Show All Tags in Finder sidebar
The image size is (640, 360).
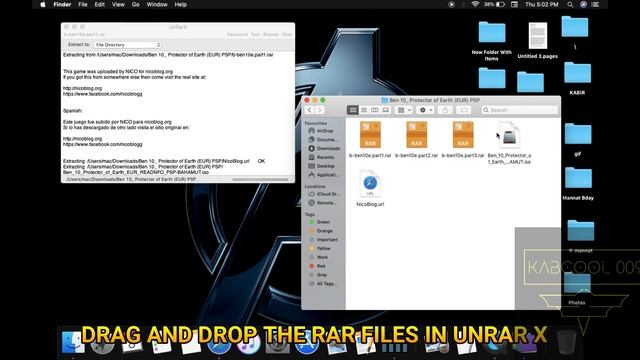pos(322,284)
